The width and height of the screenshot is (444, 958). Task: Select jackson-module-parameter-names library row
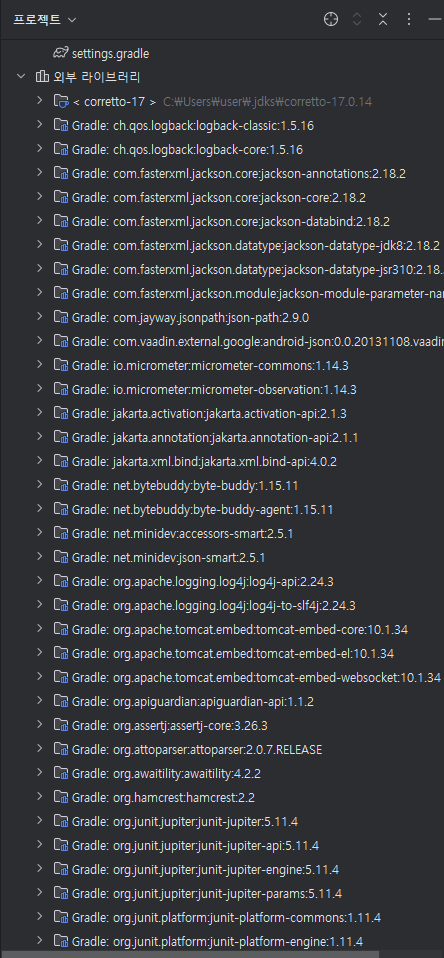point(222,293)
